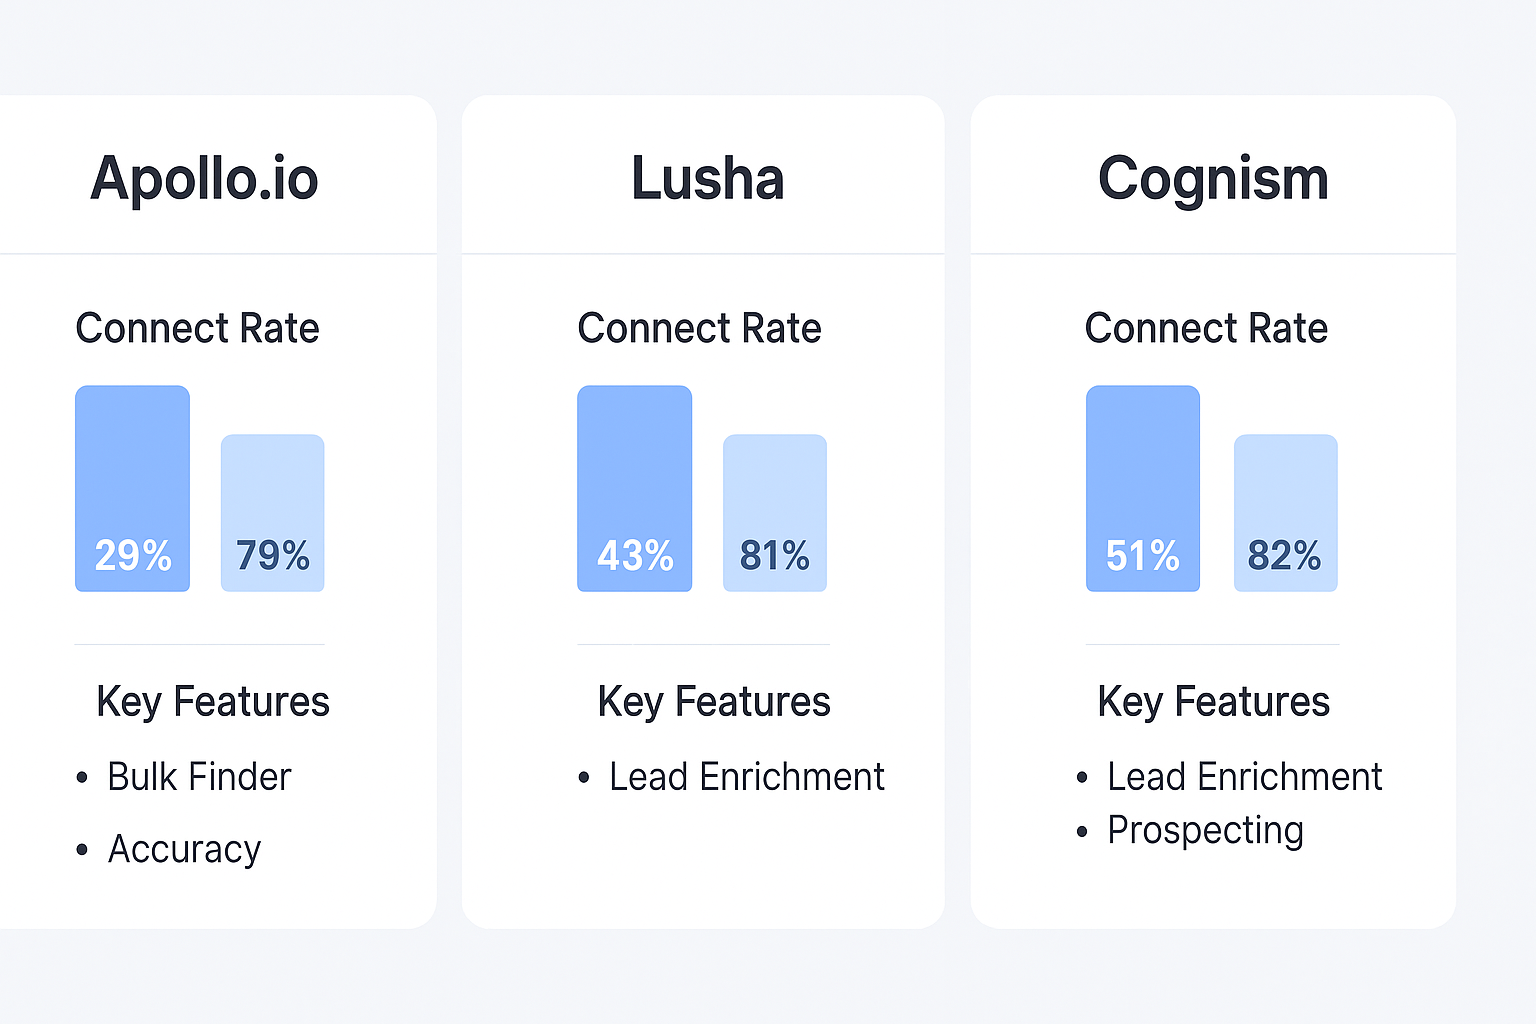The height and width of the screenshot is (1024, 1536).
Task: Click Key Features heading under Apollo.io
Action: [213, 702]
